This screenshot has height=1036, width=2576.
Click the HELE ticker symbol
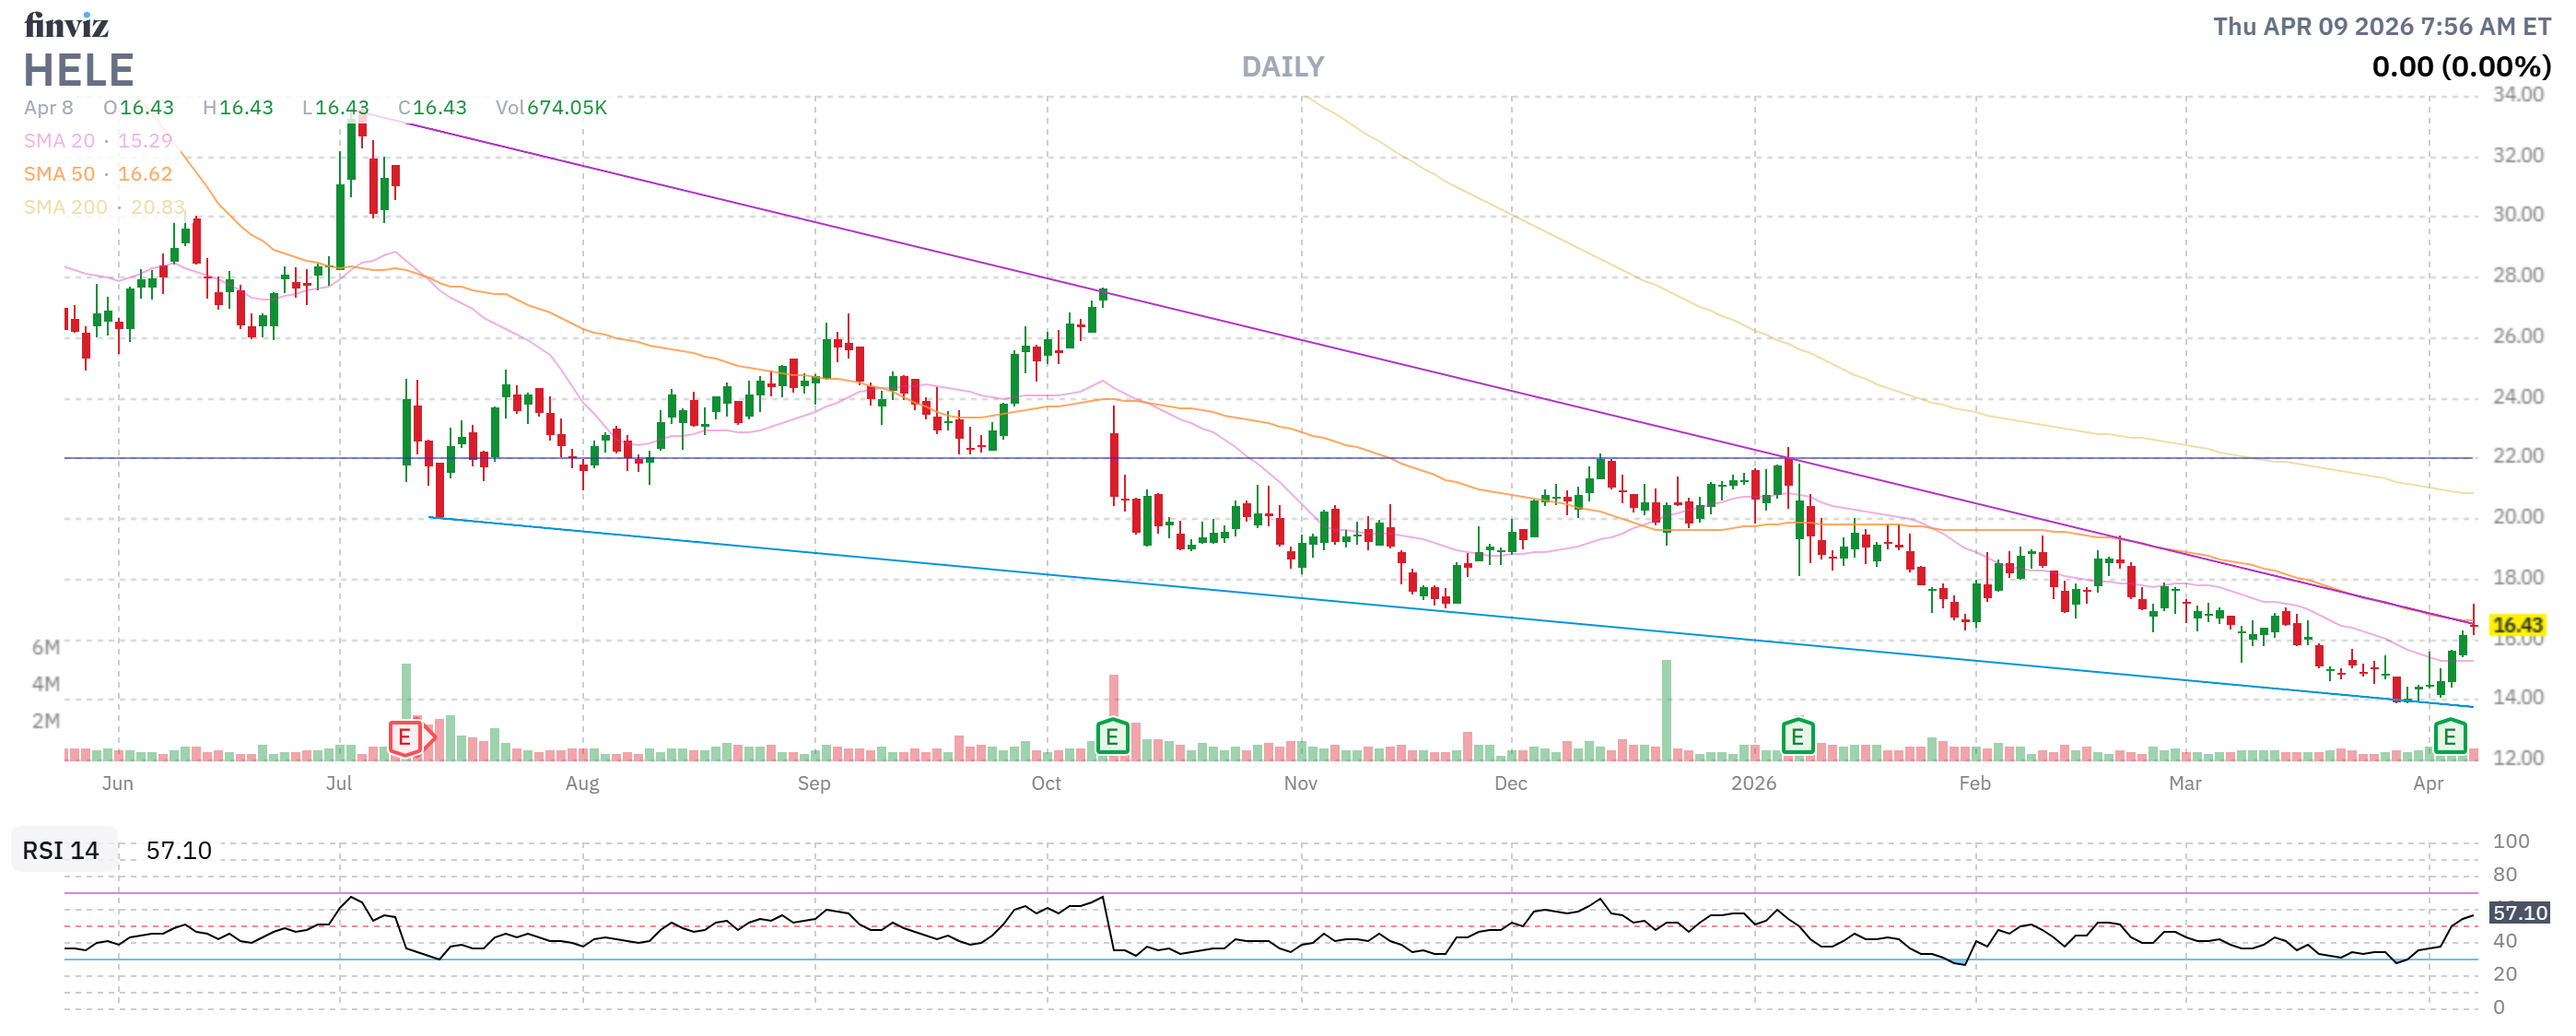coord(79,70)
